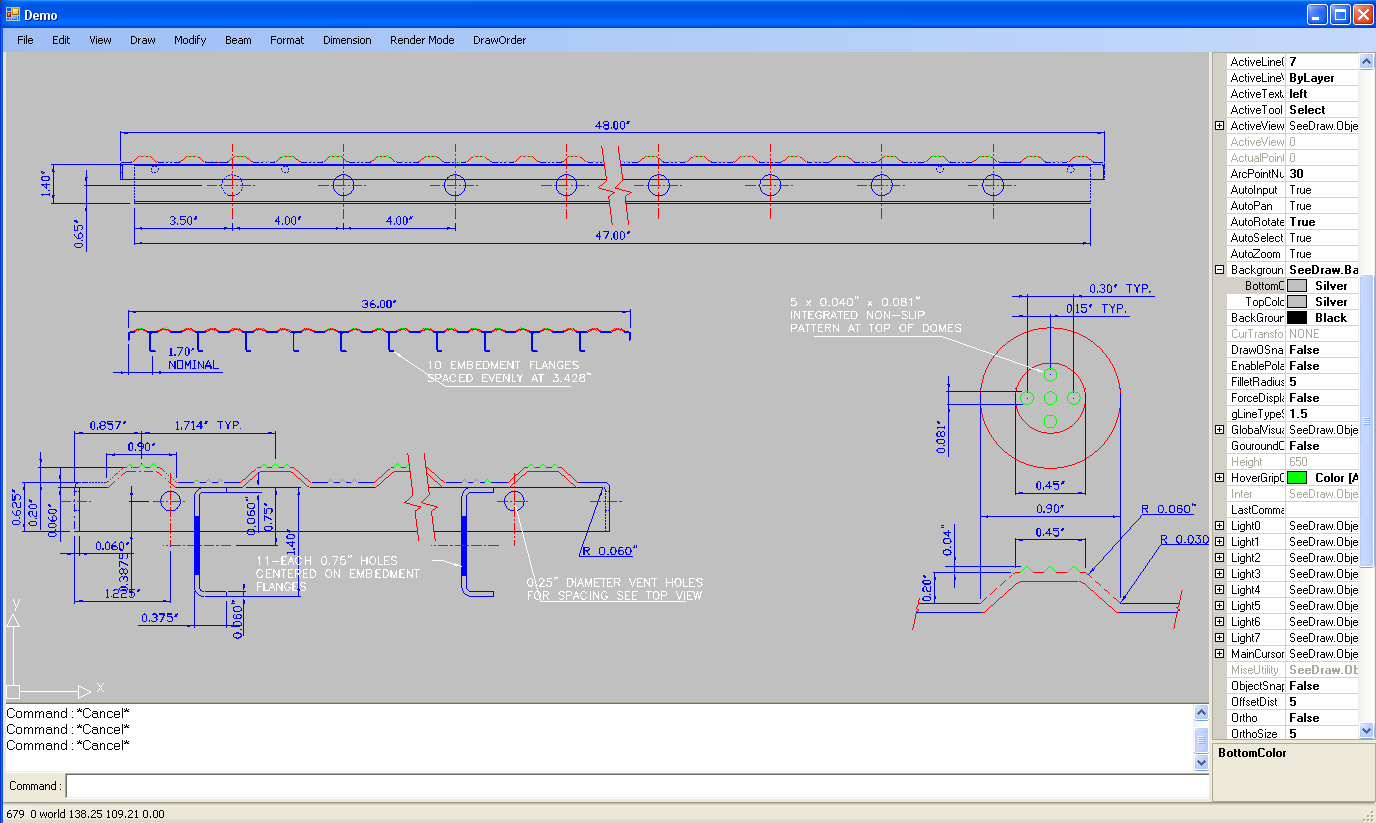Screen dimensions: 1376x823
Task: Expand the Light6 property node
Action: (1219, 622)
